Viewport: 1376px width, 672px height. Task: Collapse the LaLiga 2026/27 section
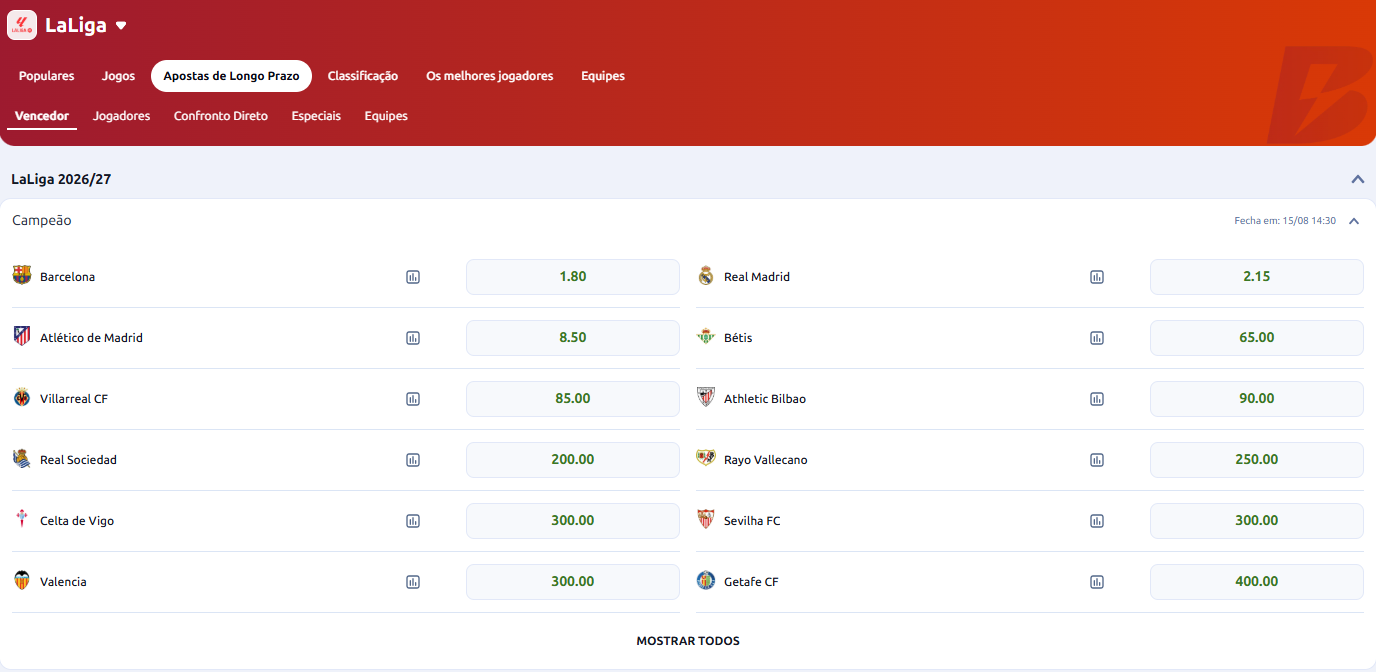click(x=1357, y=180)
